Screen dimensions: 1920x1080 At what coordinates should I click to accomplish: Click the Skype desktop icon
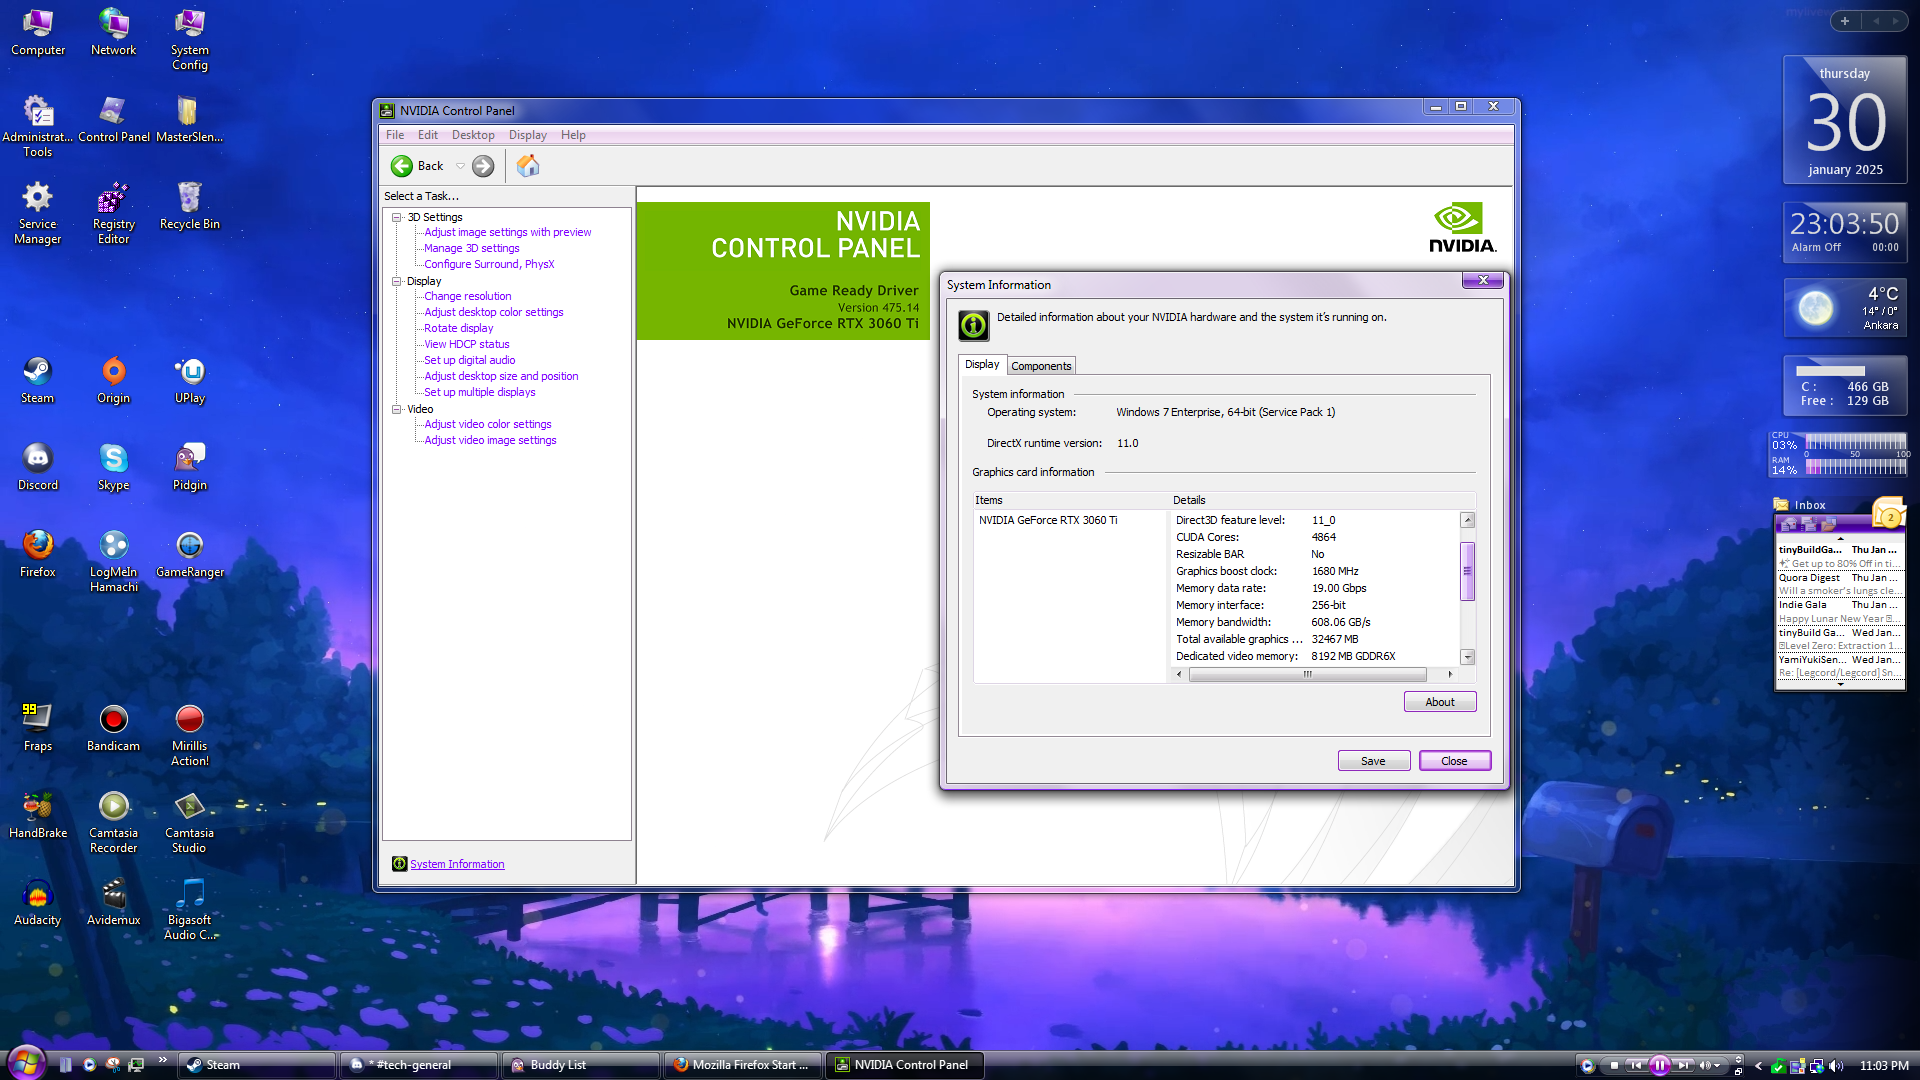(113, 468)
